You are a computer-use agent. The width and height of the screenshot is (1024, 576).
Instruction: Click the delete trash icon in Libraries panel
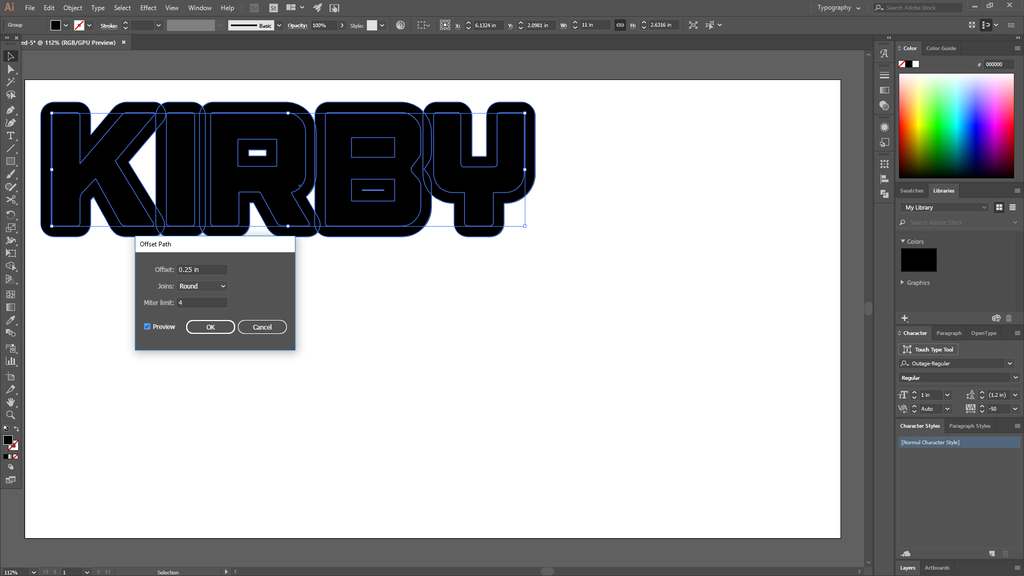(x=1009, y=318)
